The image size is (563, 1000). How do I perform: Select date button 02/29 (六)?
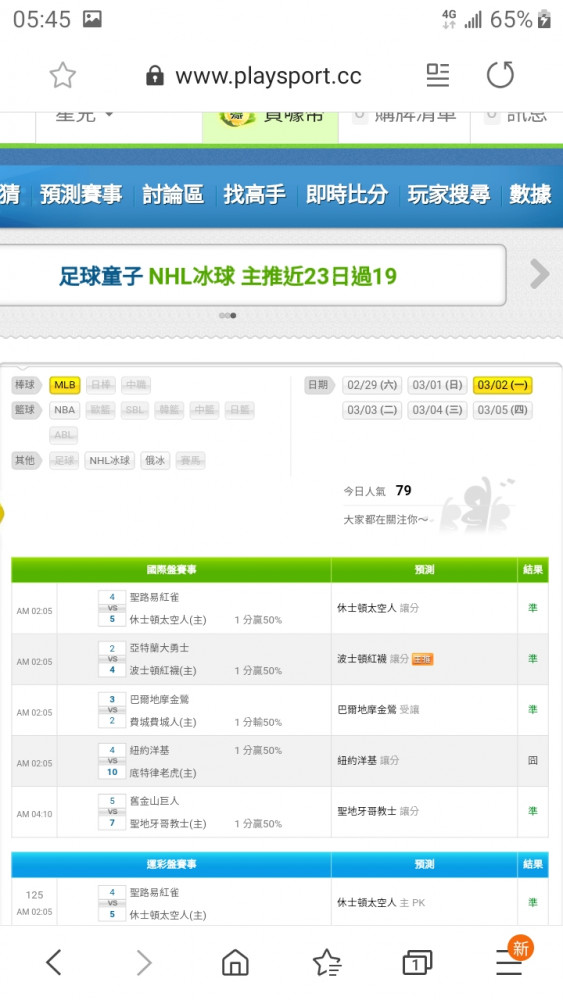point(372,385)
